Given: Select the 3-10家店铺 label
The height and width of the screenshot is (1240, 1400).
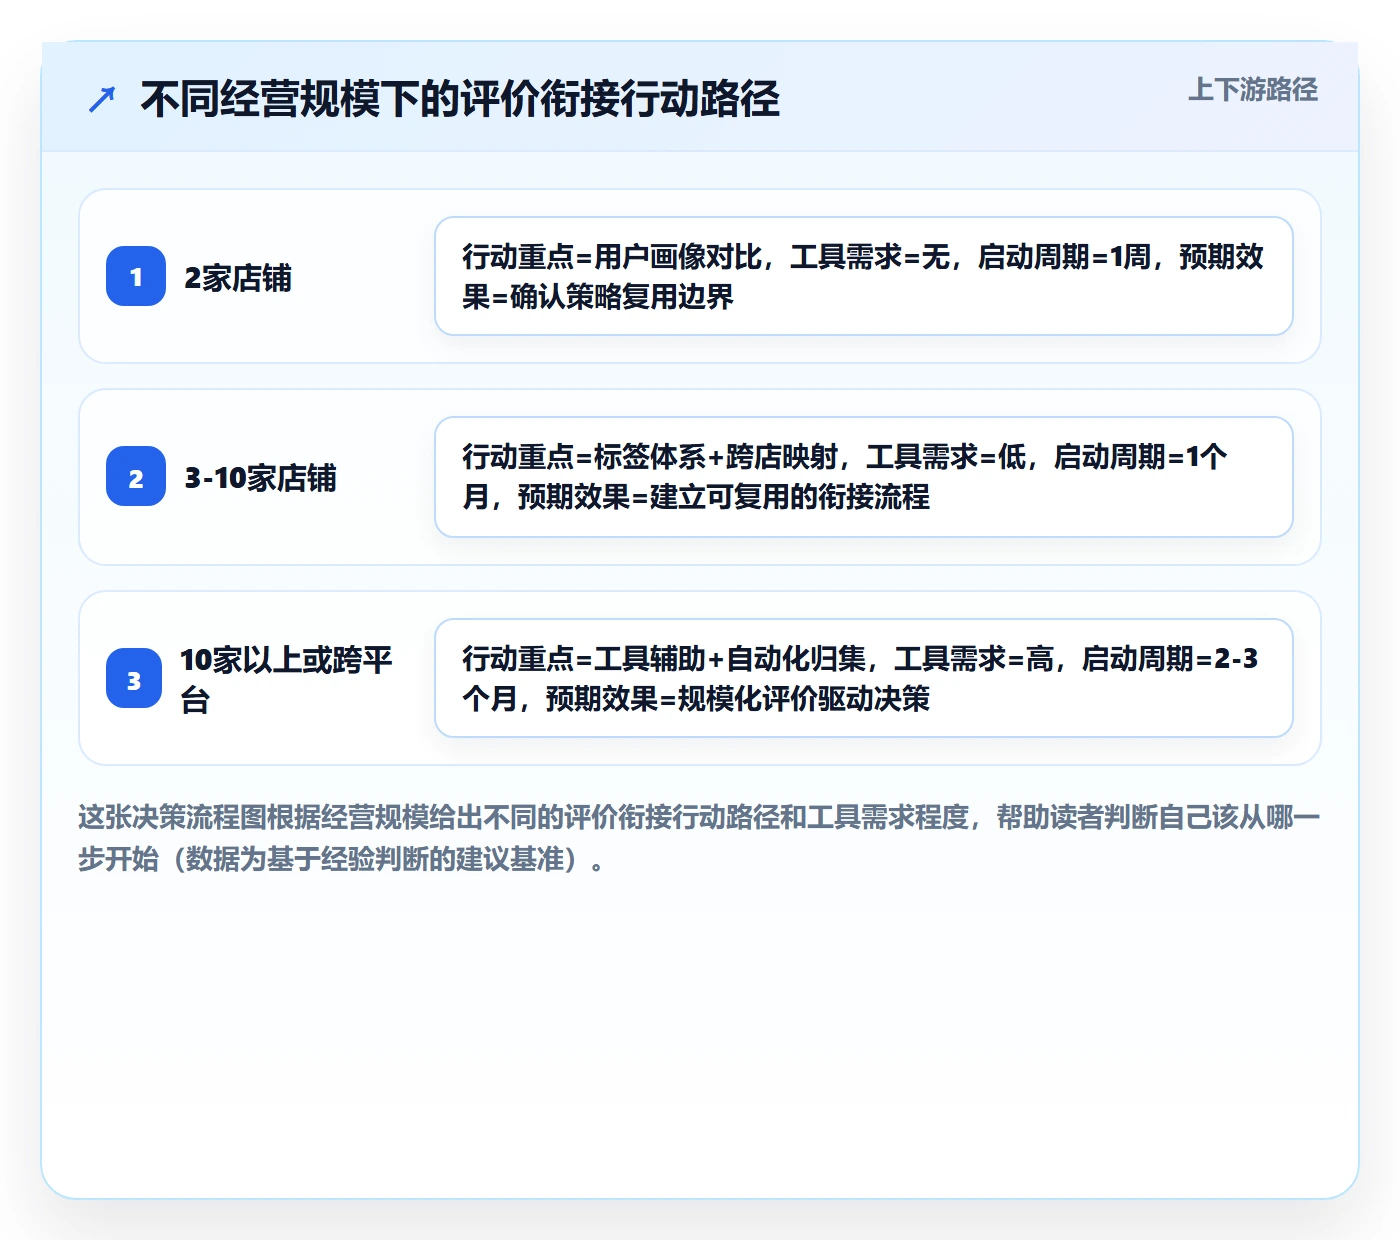Looking at the screenshot, I should 260,477.
